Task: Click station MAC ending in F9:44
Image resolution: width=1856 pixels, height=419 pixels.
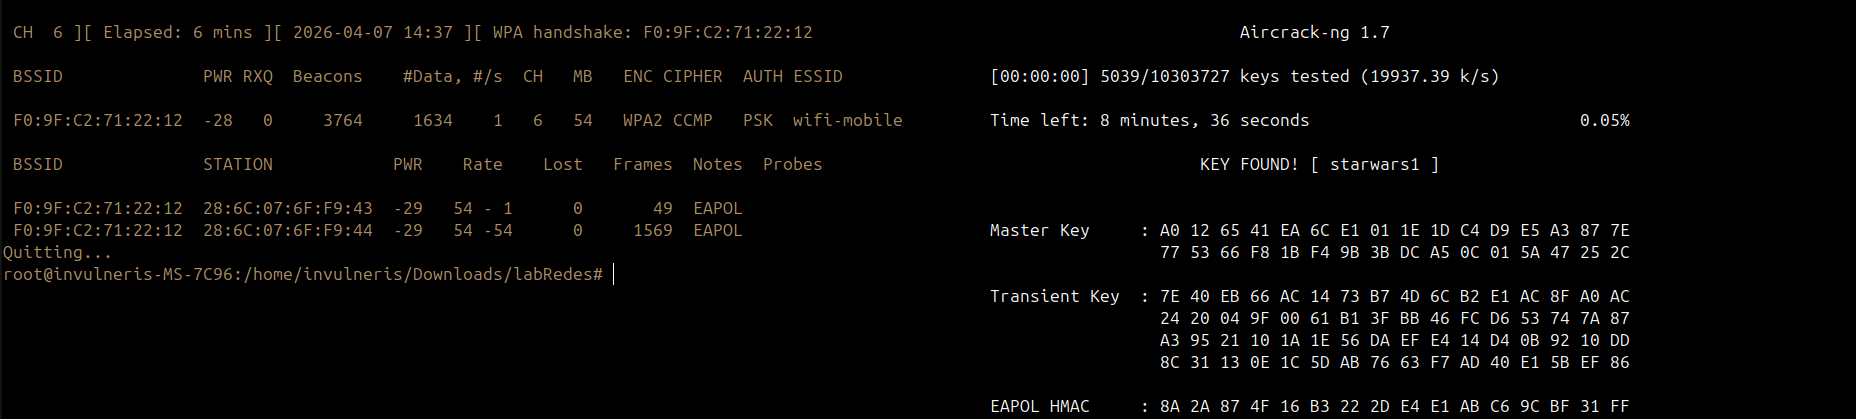Action: click(x=287, y=230)
